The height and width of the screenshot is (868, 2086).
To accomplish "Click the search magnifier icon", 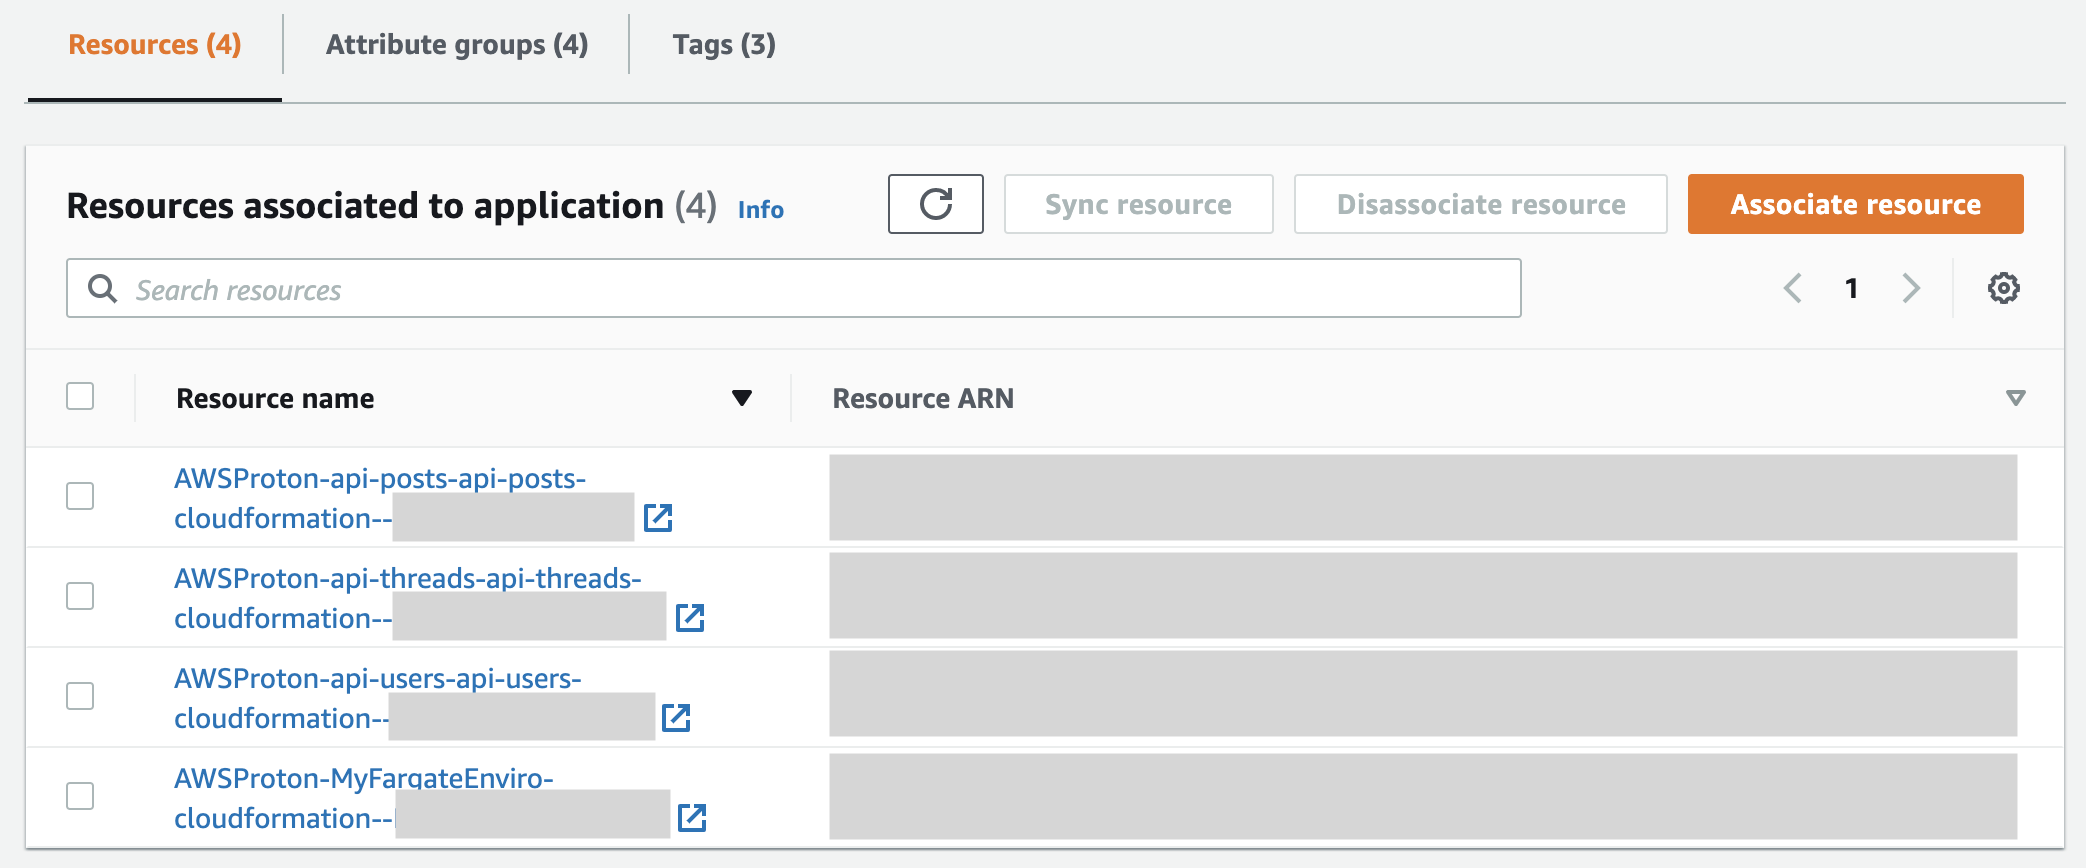I will click(x=102, y=289).
